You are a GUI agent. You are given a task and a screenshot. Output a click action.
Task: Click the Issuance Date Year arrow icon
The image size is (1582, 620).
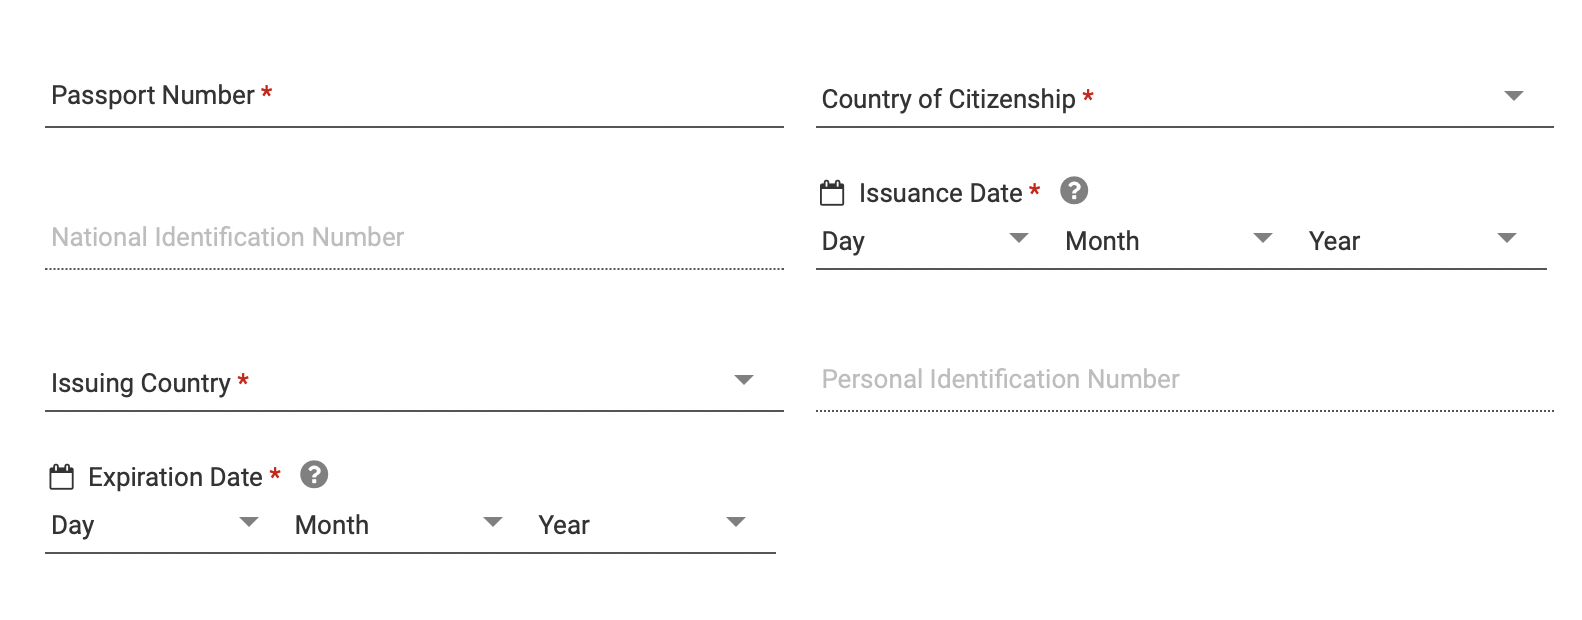point(1507,238)
